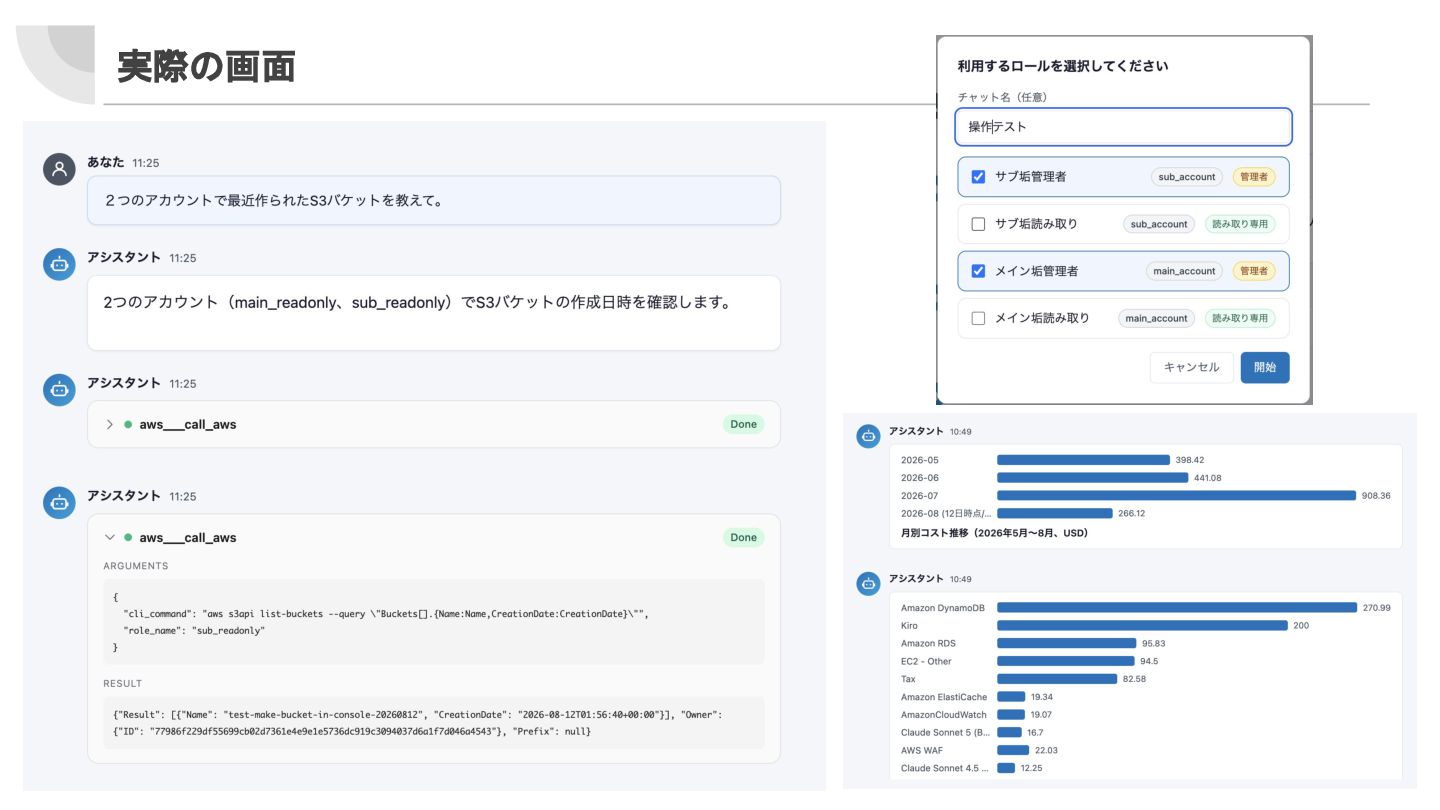This screenshot has height=810, width=1440.
Task: Click the user avatar beside あなた message
Action: pos(60,169)
